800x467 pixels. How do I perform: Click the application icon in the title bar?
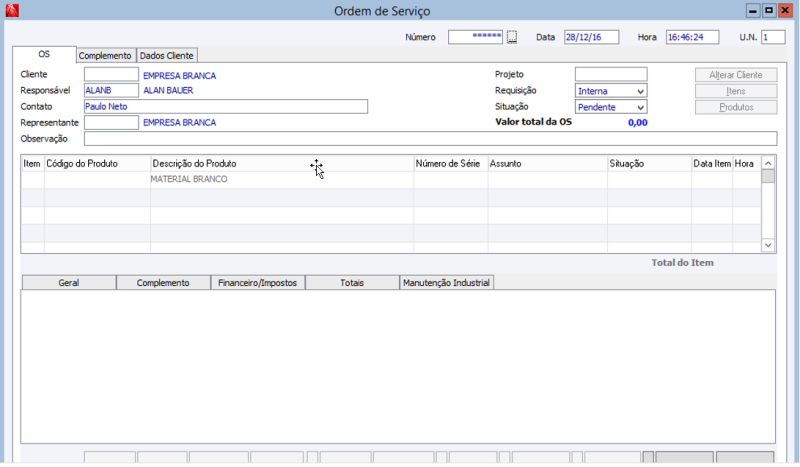tap(13, 10)
